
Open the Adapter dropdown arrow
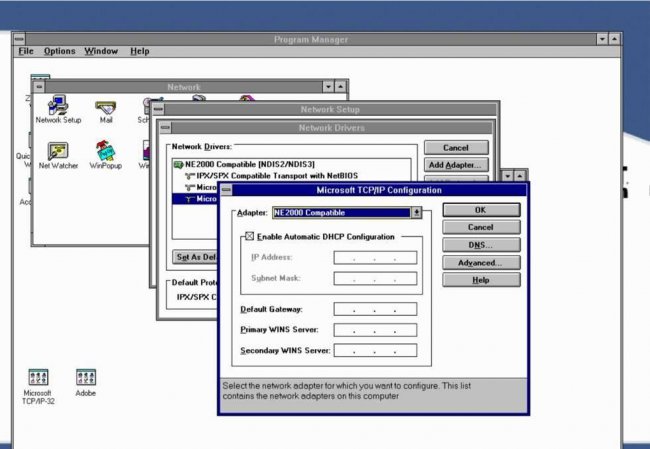click(416, 213)
